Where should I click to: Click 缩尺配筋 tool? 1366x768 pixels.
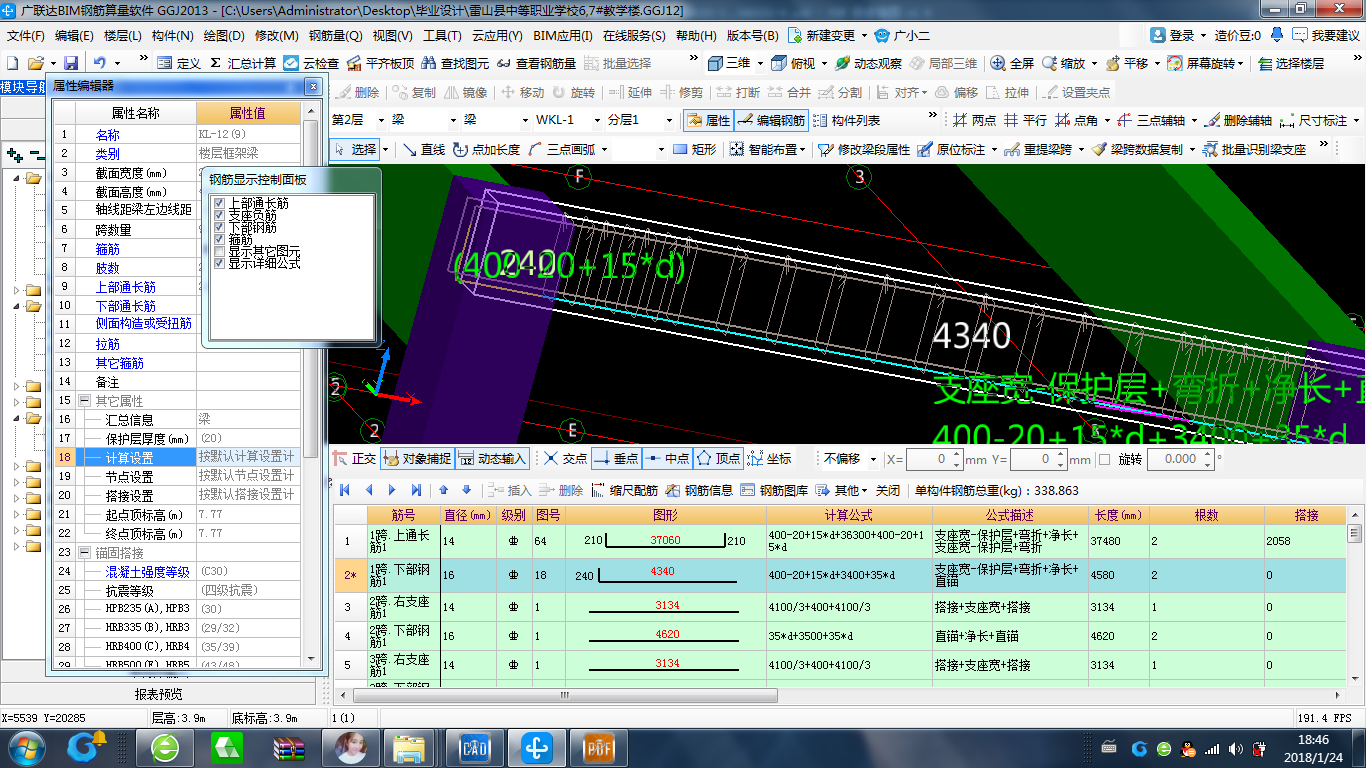point(624,490)
